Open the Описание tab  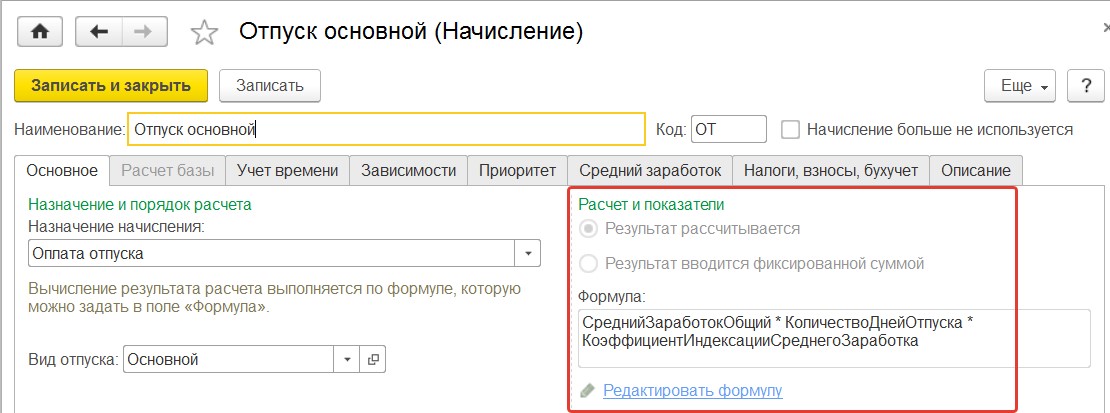pos(975,170)
